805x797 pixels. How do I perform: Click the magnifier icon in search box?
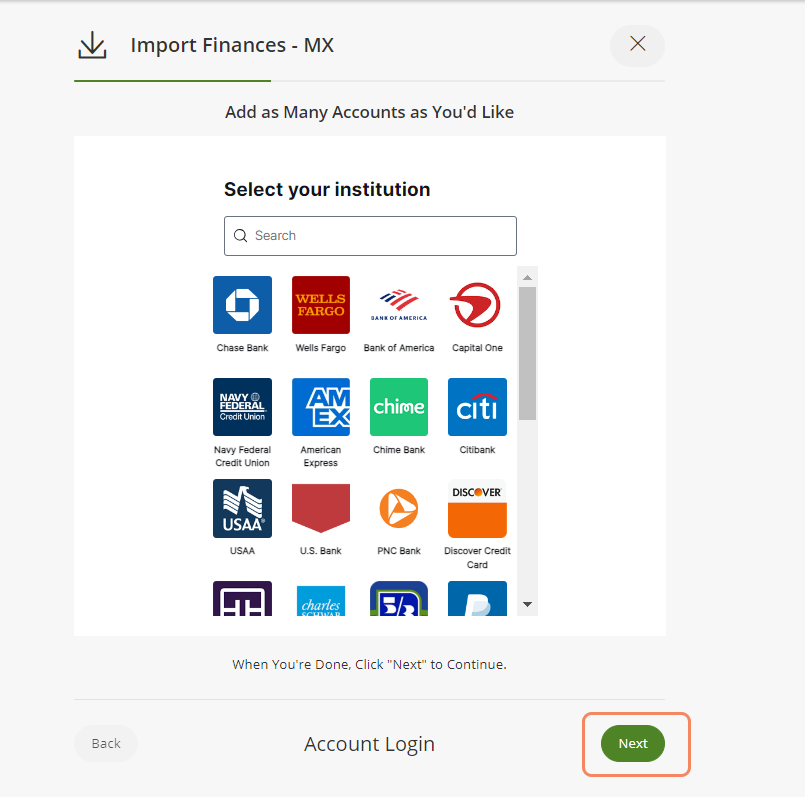tap(240, 236)
